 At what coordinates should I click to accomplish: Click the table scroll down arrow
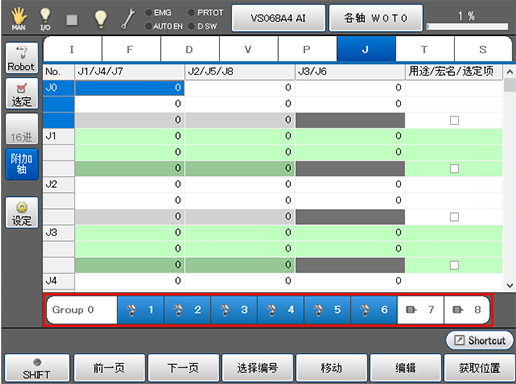(x=509, y=285)
